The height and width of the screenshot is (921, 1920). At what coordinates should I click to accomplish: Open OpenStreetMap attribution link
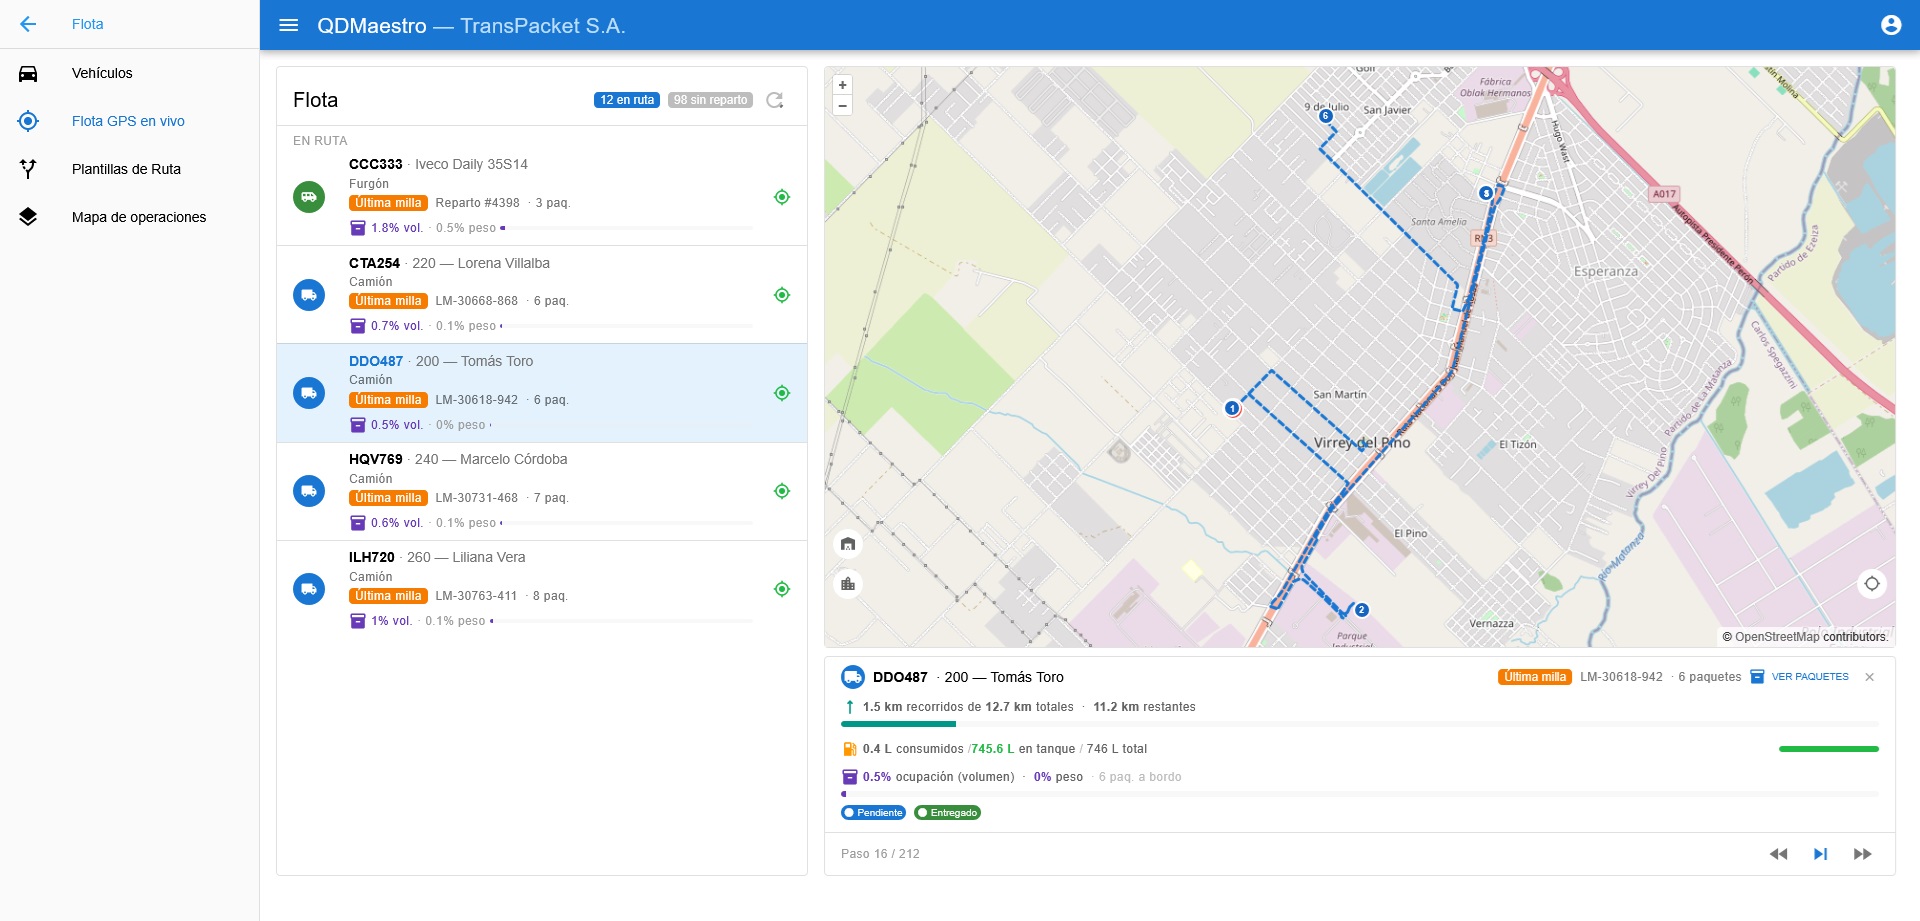click(1777, 637)
